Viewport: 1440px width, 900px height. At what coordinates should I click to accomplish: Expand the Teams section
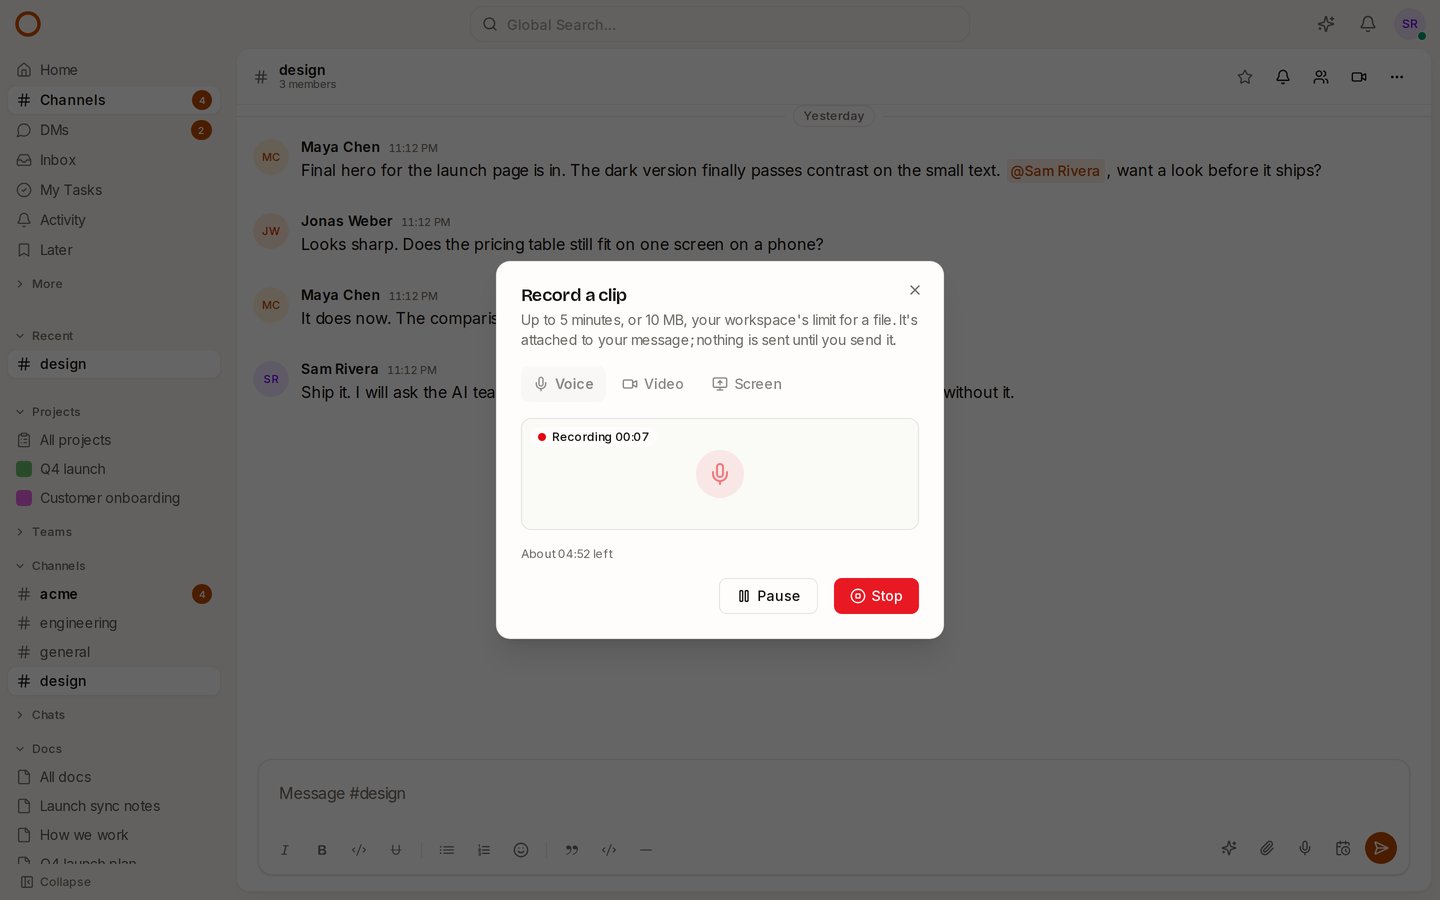[44, 532]
